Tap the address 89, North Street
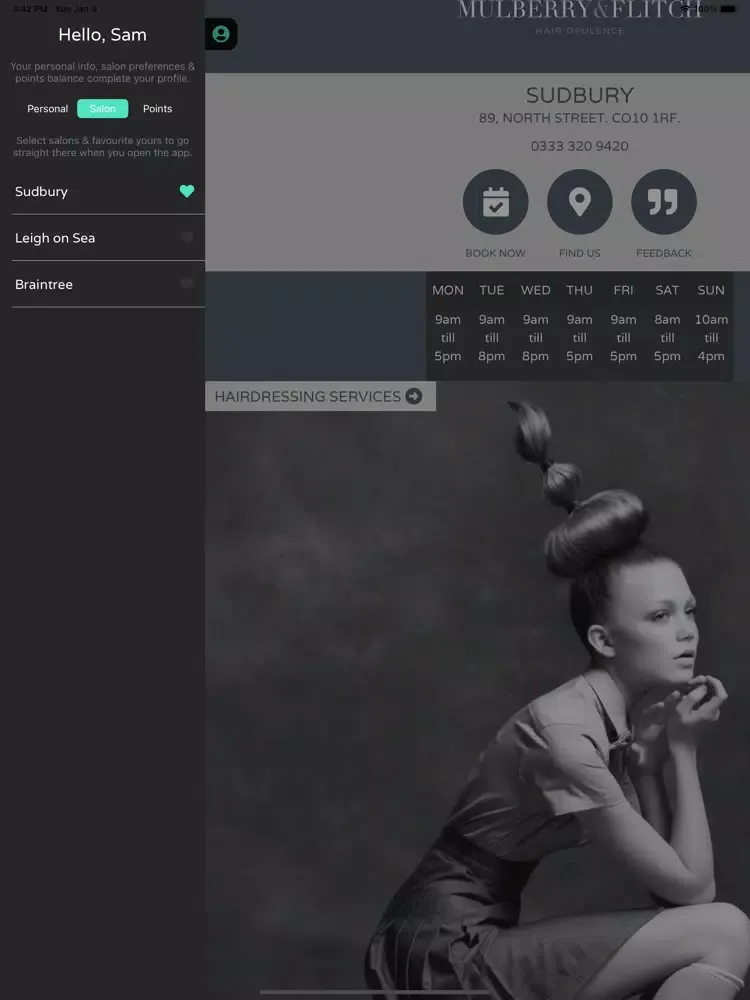 tap(580, 118)
